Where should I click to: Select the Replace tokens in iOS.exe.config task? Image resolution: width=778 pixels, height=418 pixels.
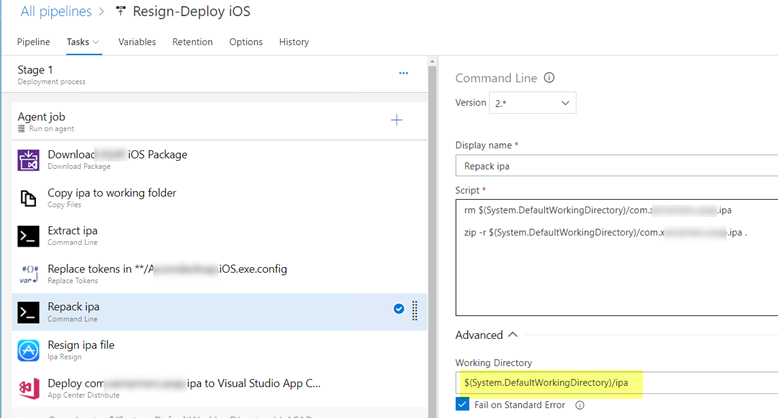point(219,274)
